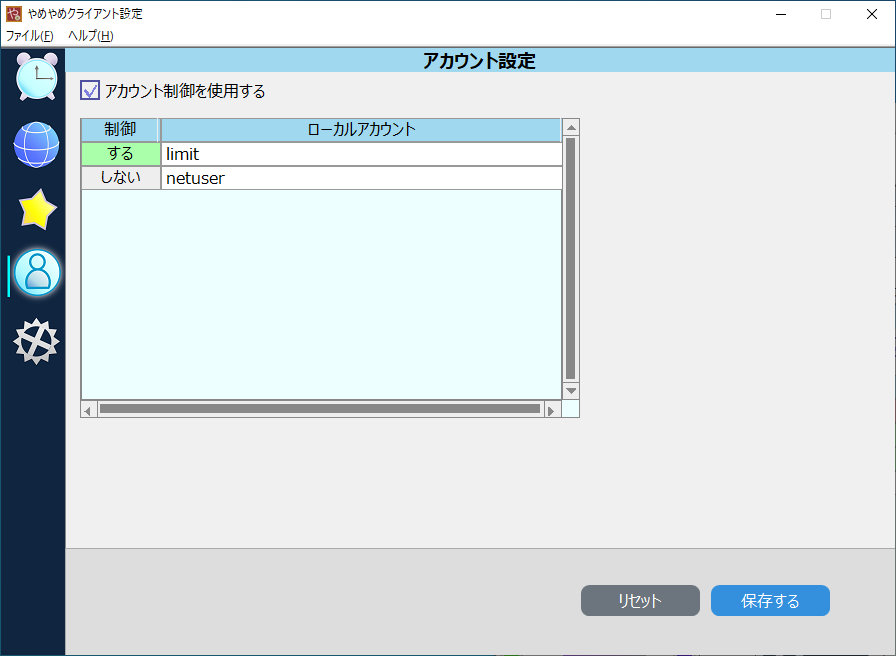Click the vertical scrollbar thumb
896x656 pixels.
click(570, 258)
